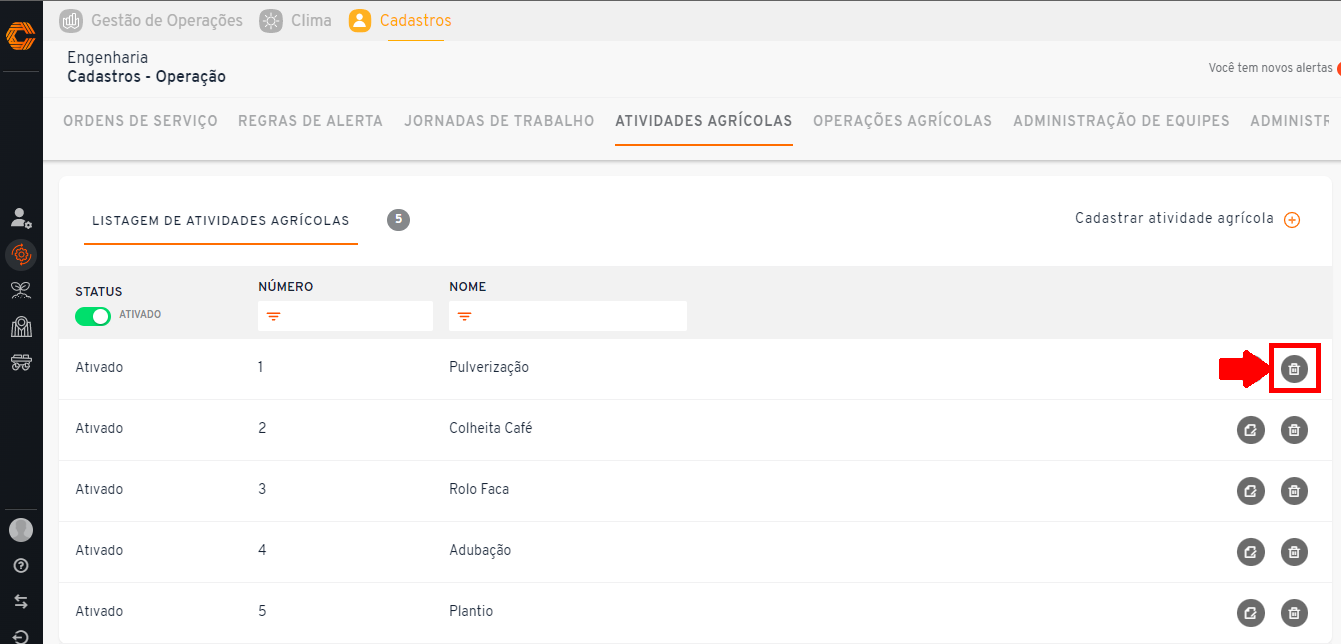Delete the Colheita Café activity

(x=1294, y=430)
